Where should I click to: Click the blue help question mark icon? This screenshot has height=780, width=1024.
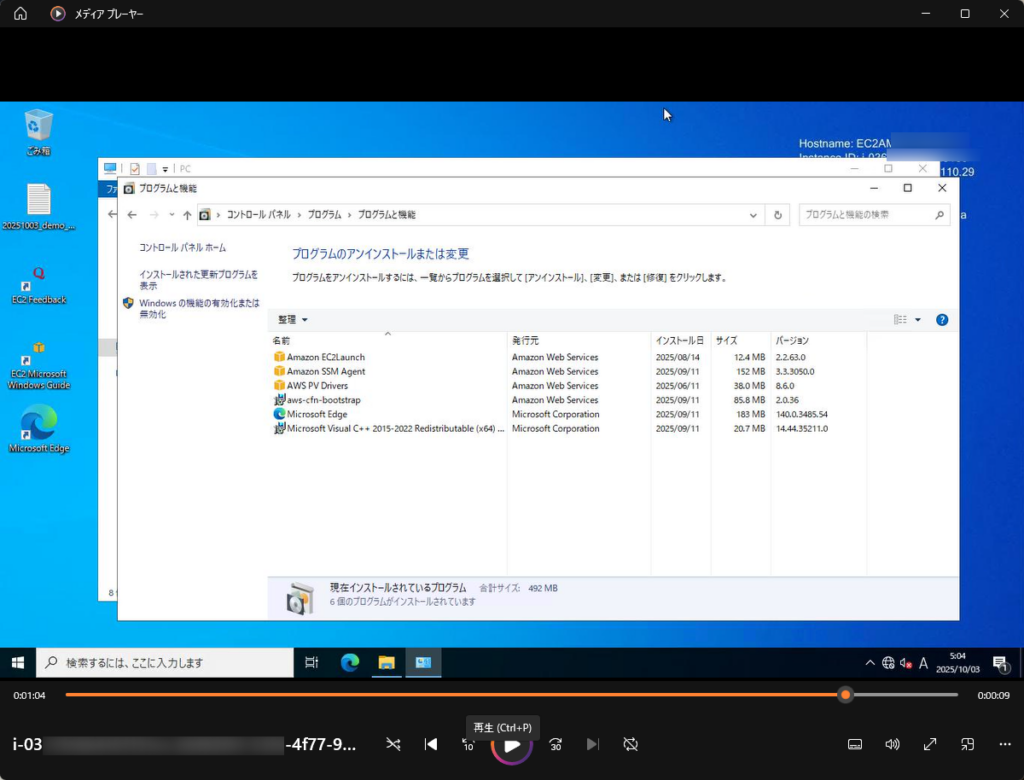[941, 320]
